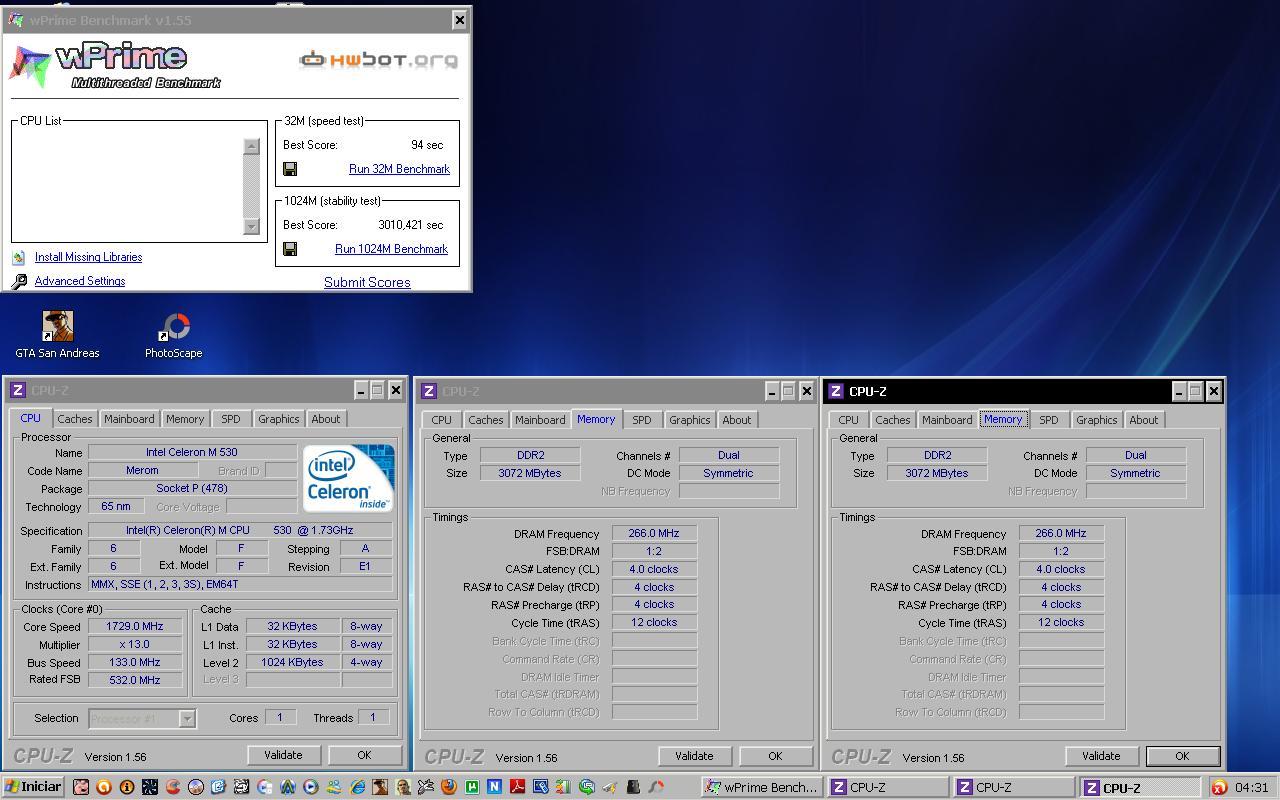
Task: Open the Iniciar start menu
Action: coord(33,787)
